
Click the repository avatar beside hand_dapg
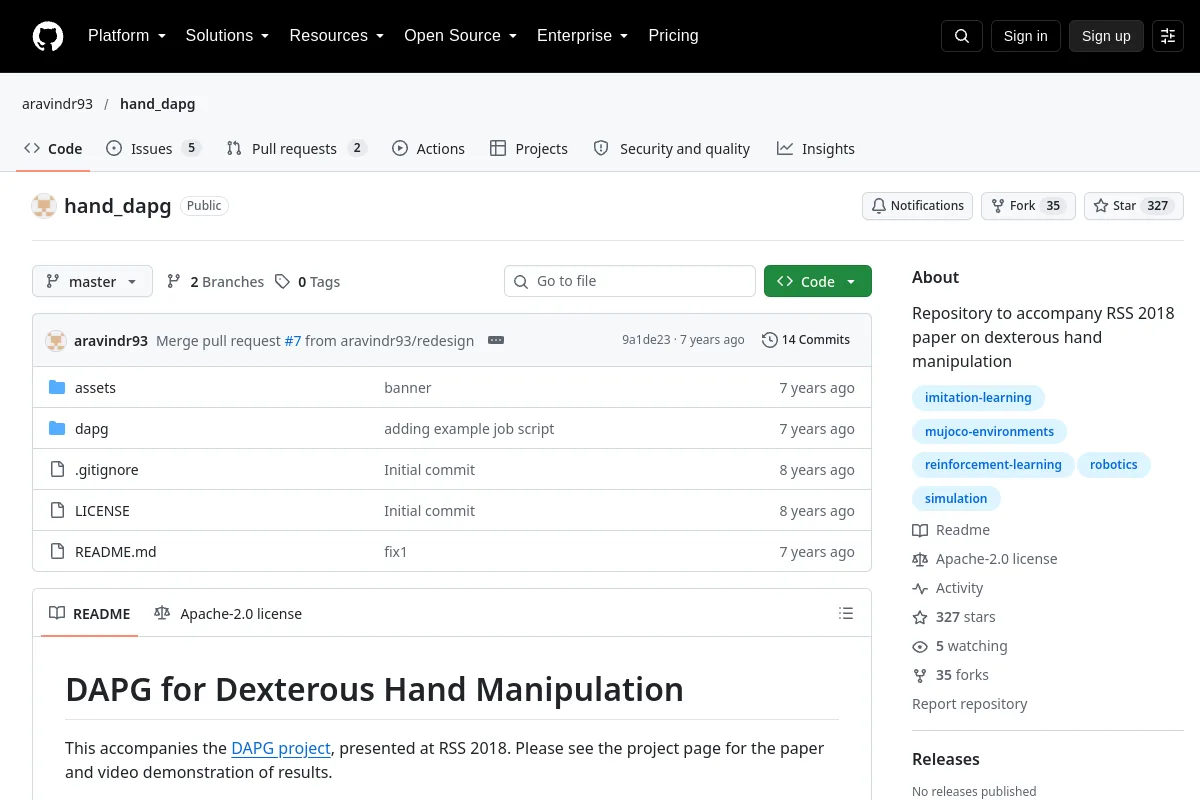[x=44, y=206]
